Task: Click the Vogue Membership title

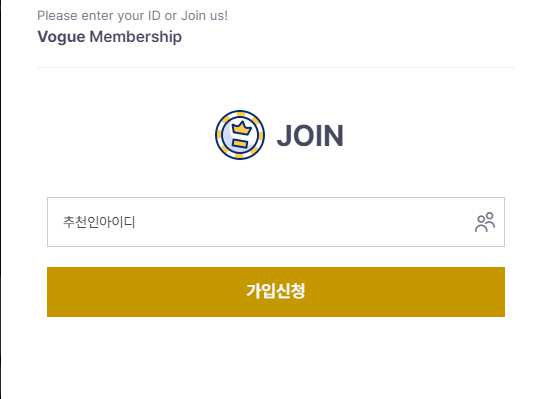Action: [110, 37]
